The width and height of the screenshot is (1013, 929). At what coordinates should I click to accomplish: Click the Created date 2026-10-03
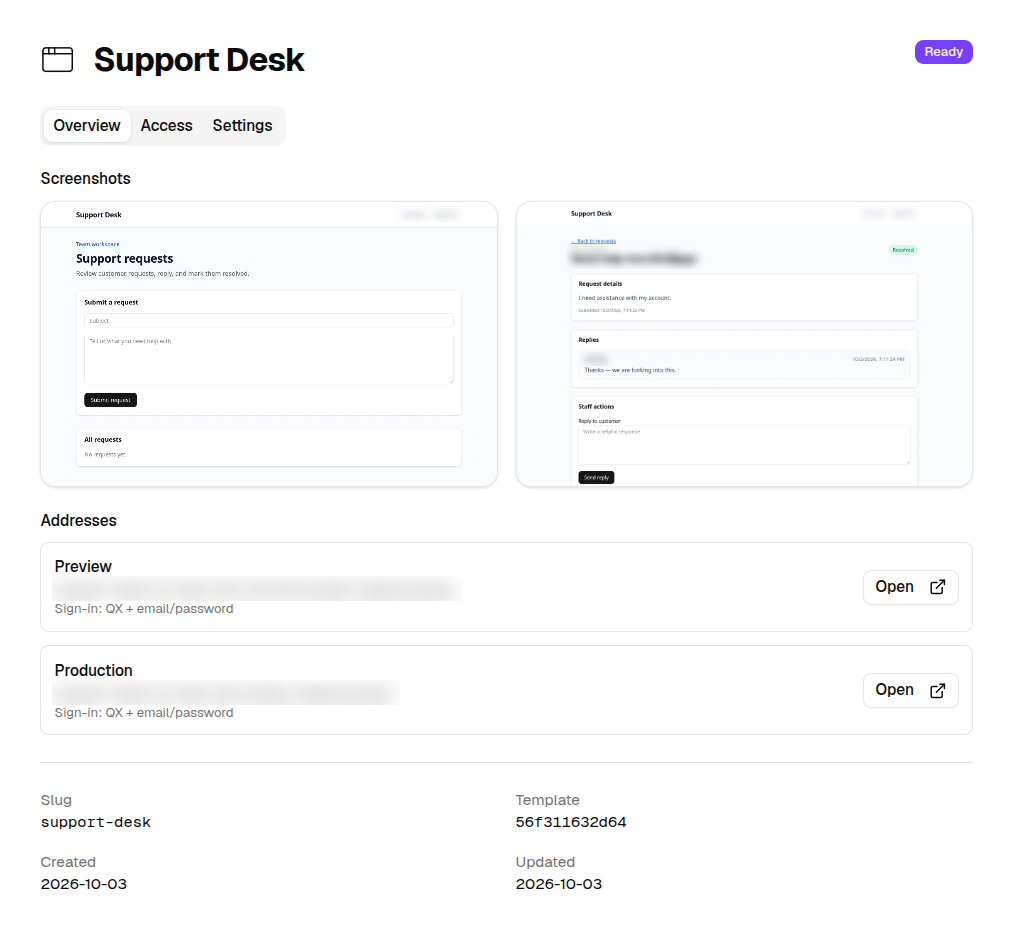pos(84,884)
